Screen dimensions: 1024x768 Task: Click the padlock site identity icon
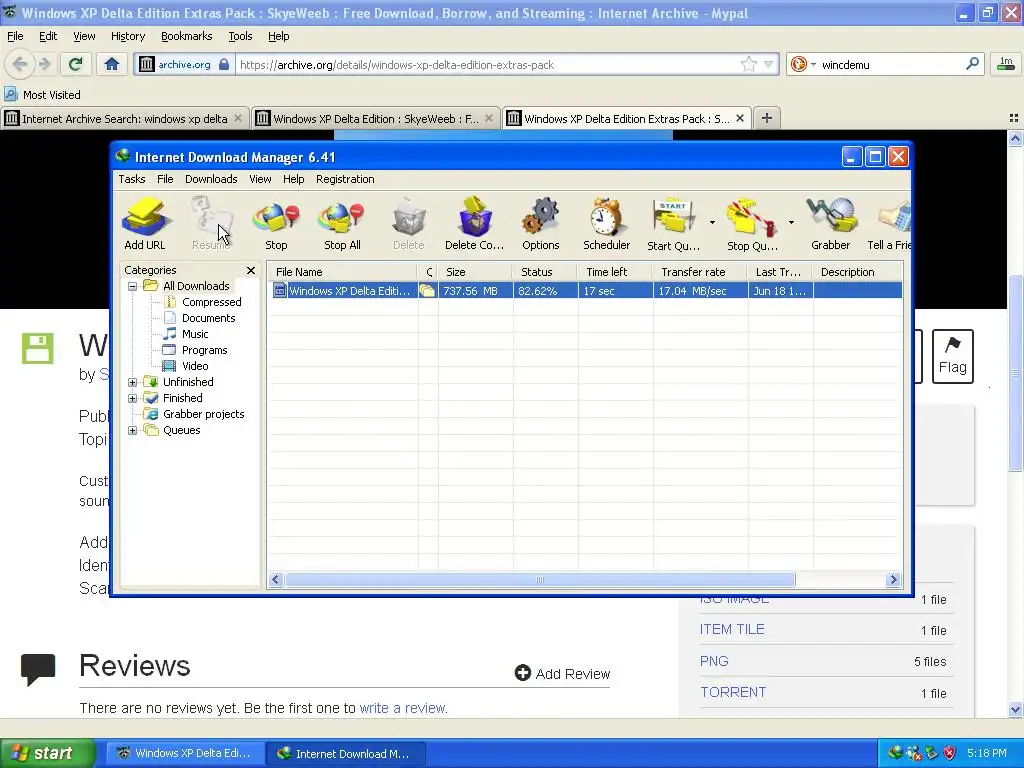224,64
